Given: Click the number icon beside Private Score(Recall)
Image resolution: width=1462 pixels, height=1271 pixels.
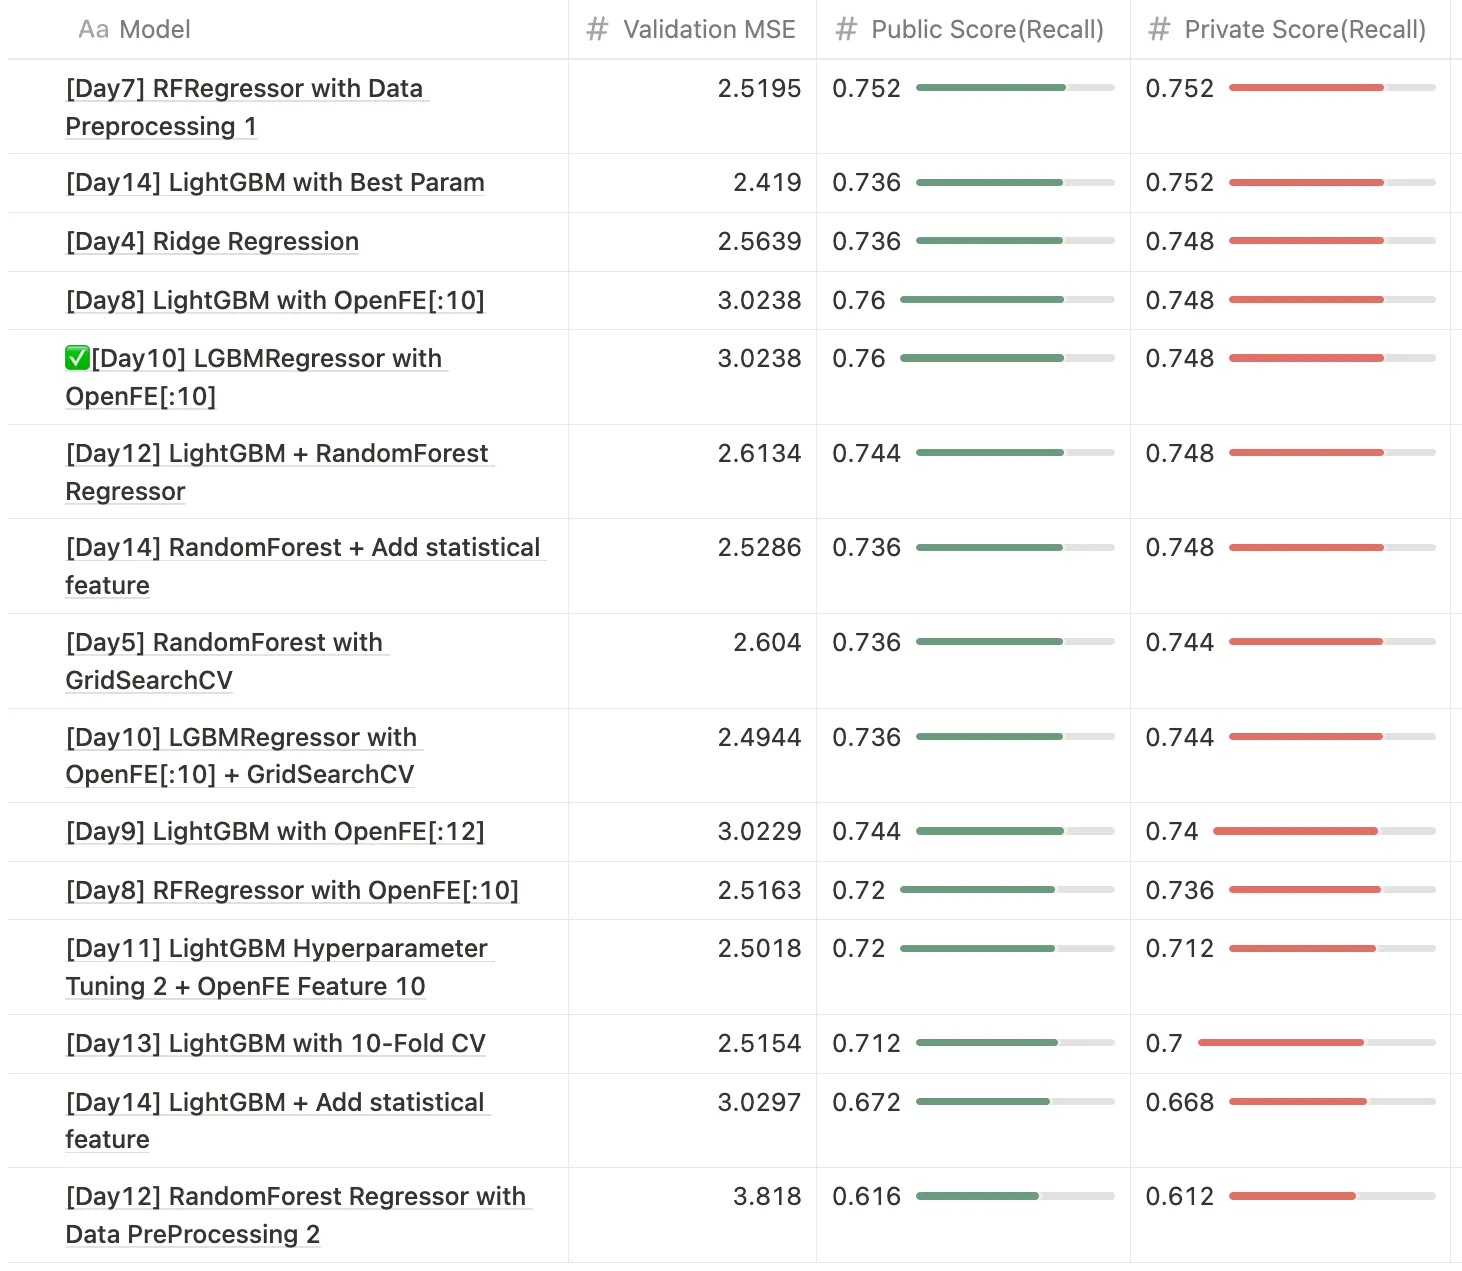Looking at the screenshot, I should pos(1159,30).
